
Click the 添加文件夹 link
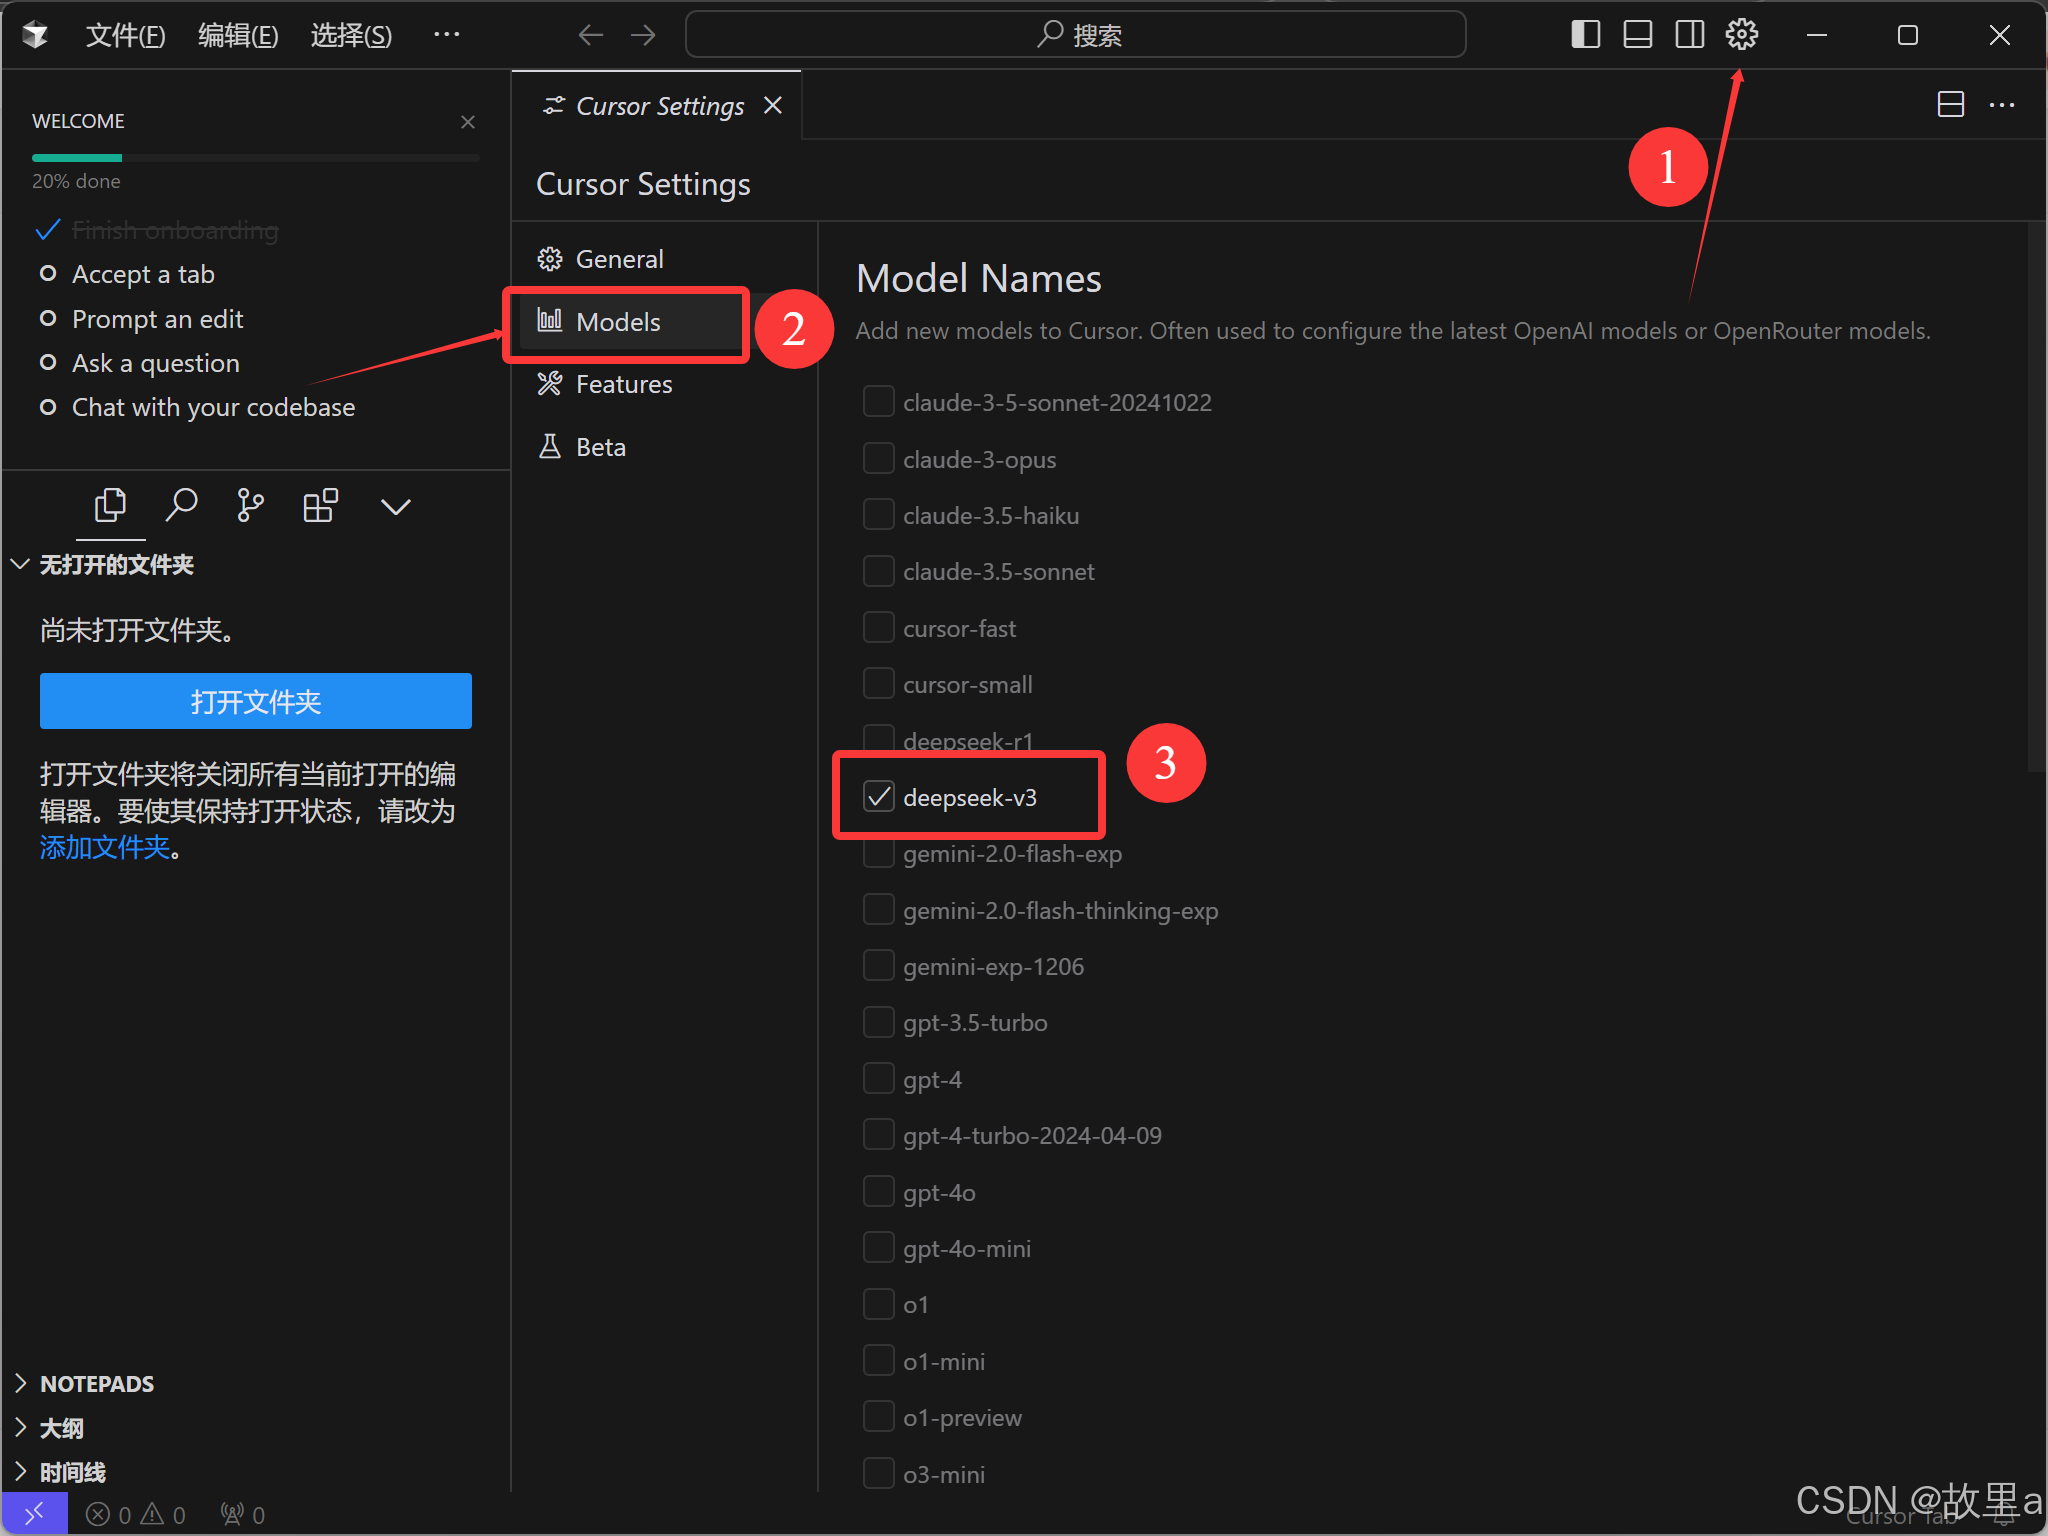pos(105,848)
